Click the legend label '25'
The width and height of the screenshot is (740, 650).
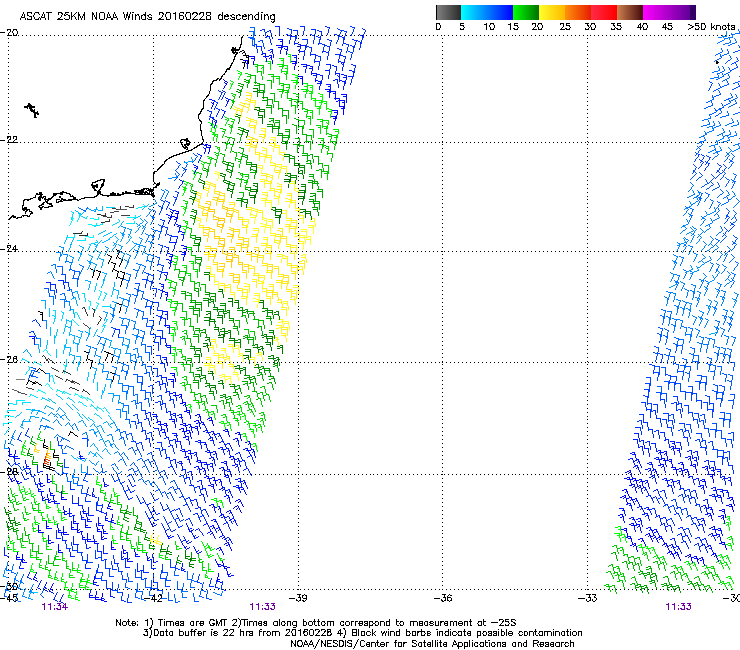(565, 27)
